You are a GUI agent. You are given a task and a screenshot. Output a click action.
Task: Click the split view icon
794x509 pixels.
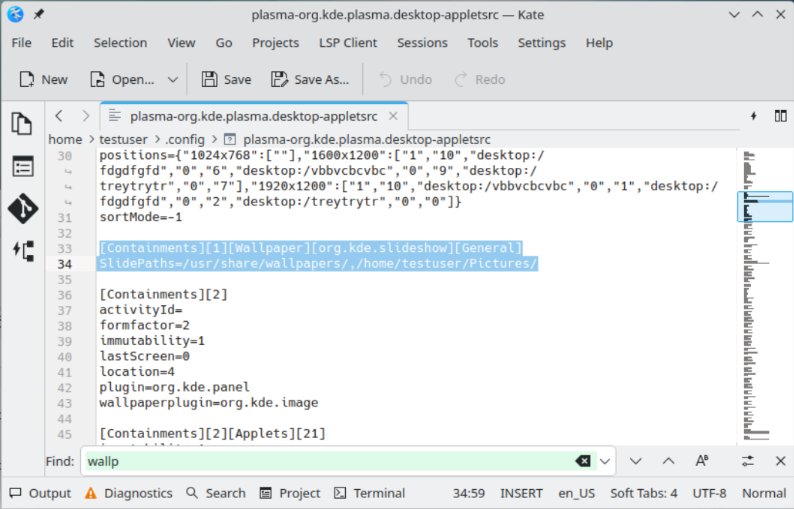pos(780,116)
